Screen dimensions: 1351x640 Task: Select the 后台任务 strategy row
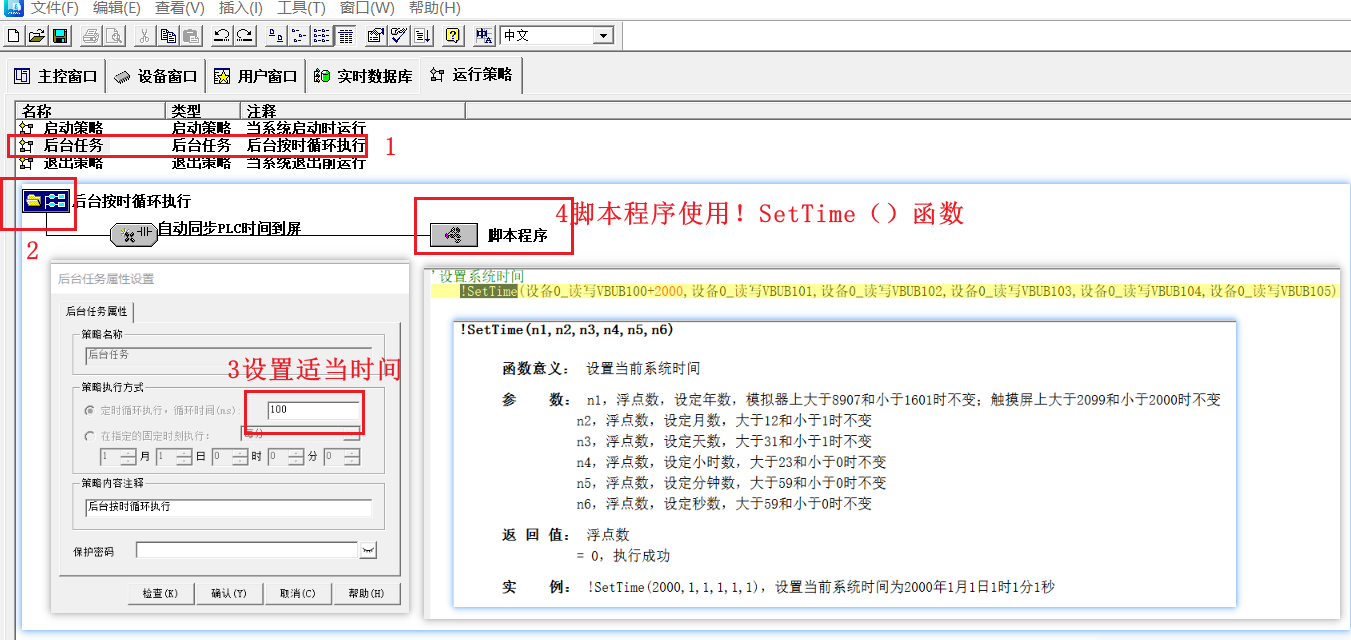(192, 145)
